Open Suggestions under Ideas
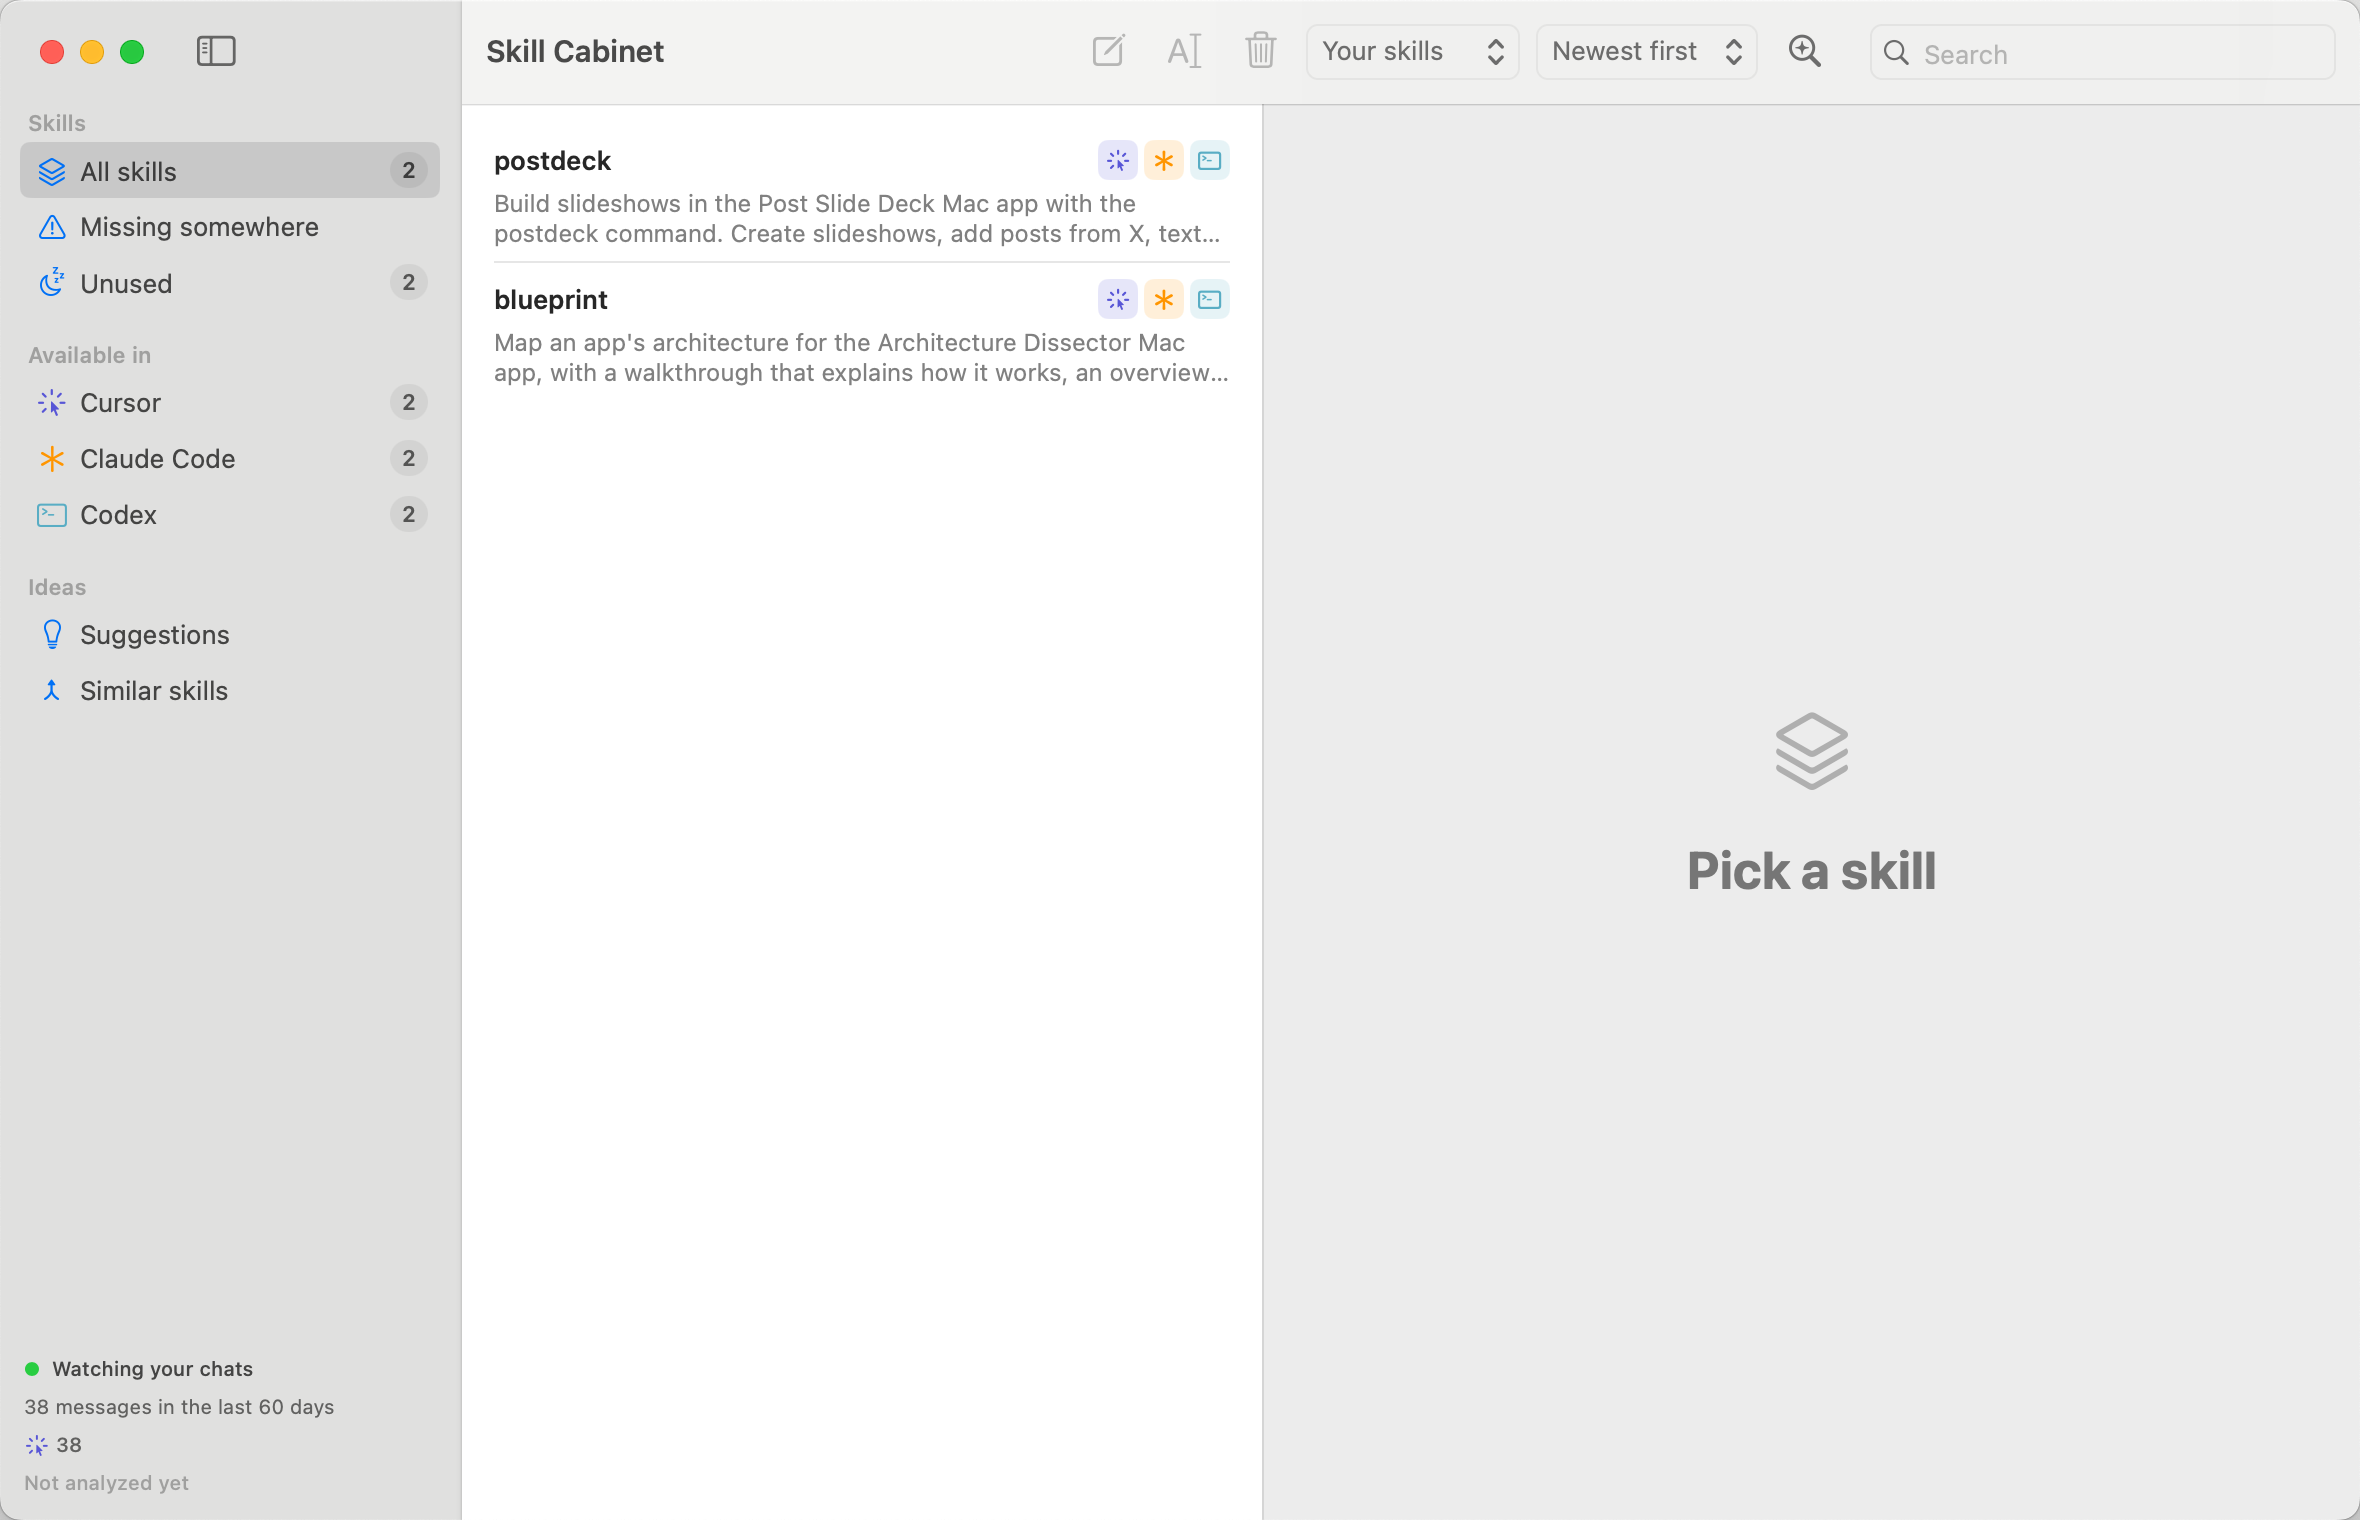2360x1520 pixels. (x=230, y=635)
